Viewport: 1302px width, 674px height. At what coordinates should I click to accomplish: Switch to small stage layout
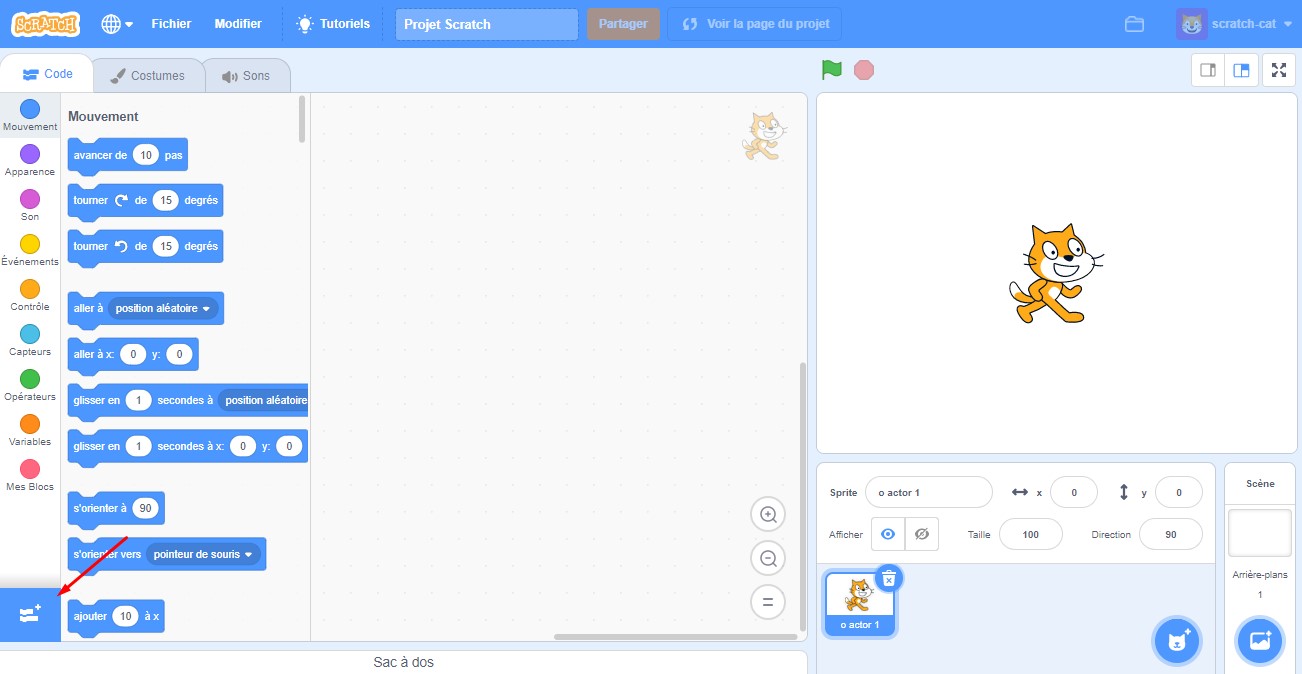(x=1208, y=70)
